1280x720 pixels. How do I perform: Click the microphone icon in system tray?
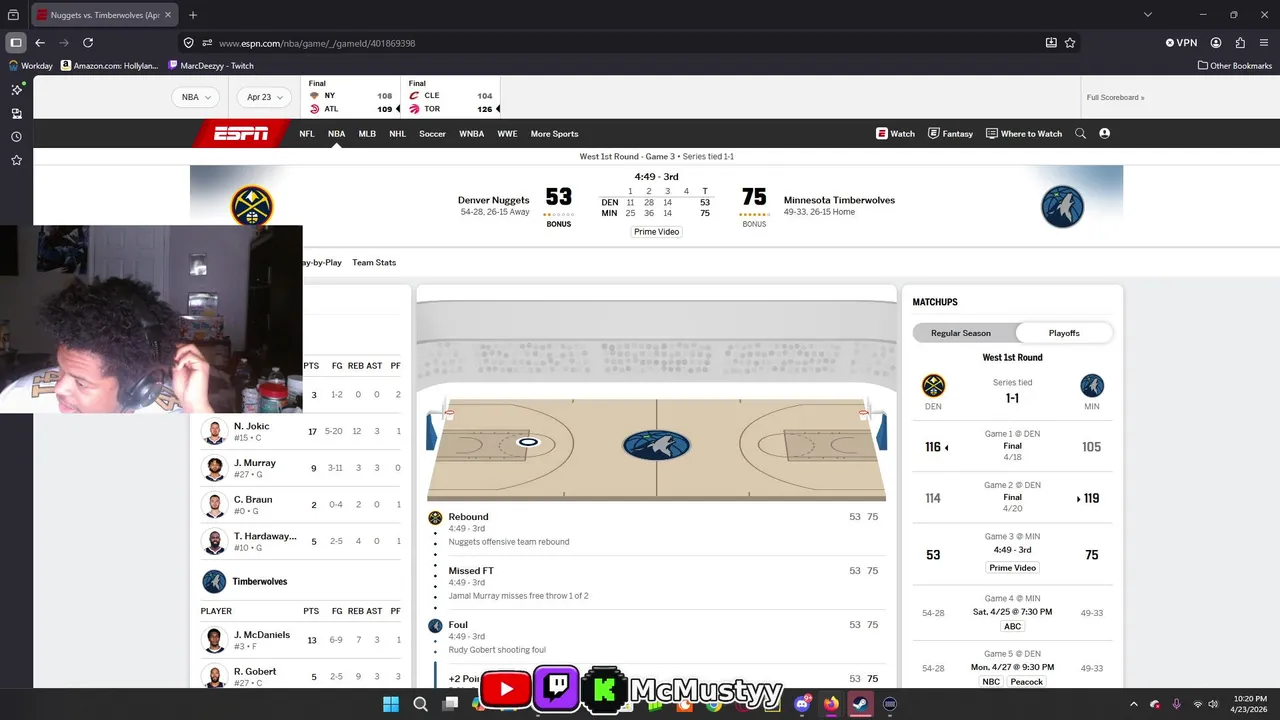pyautogui.click(x=1176, y=705)
